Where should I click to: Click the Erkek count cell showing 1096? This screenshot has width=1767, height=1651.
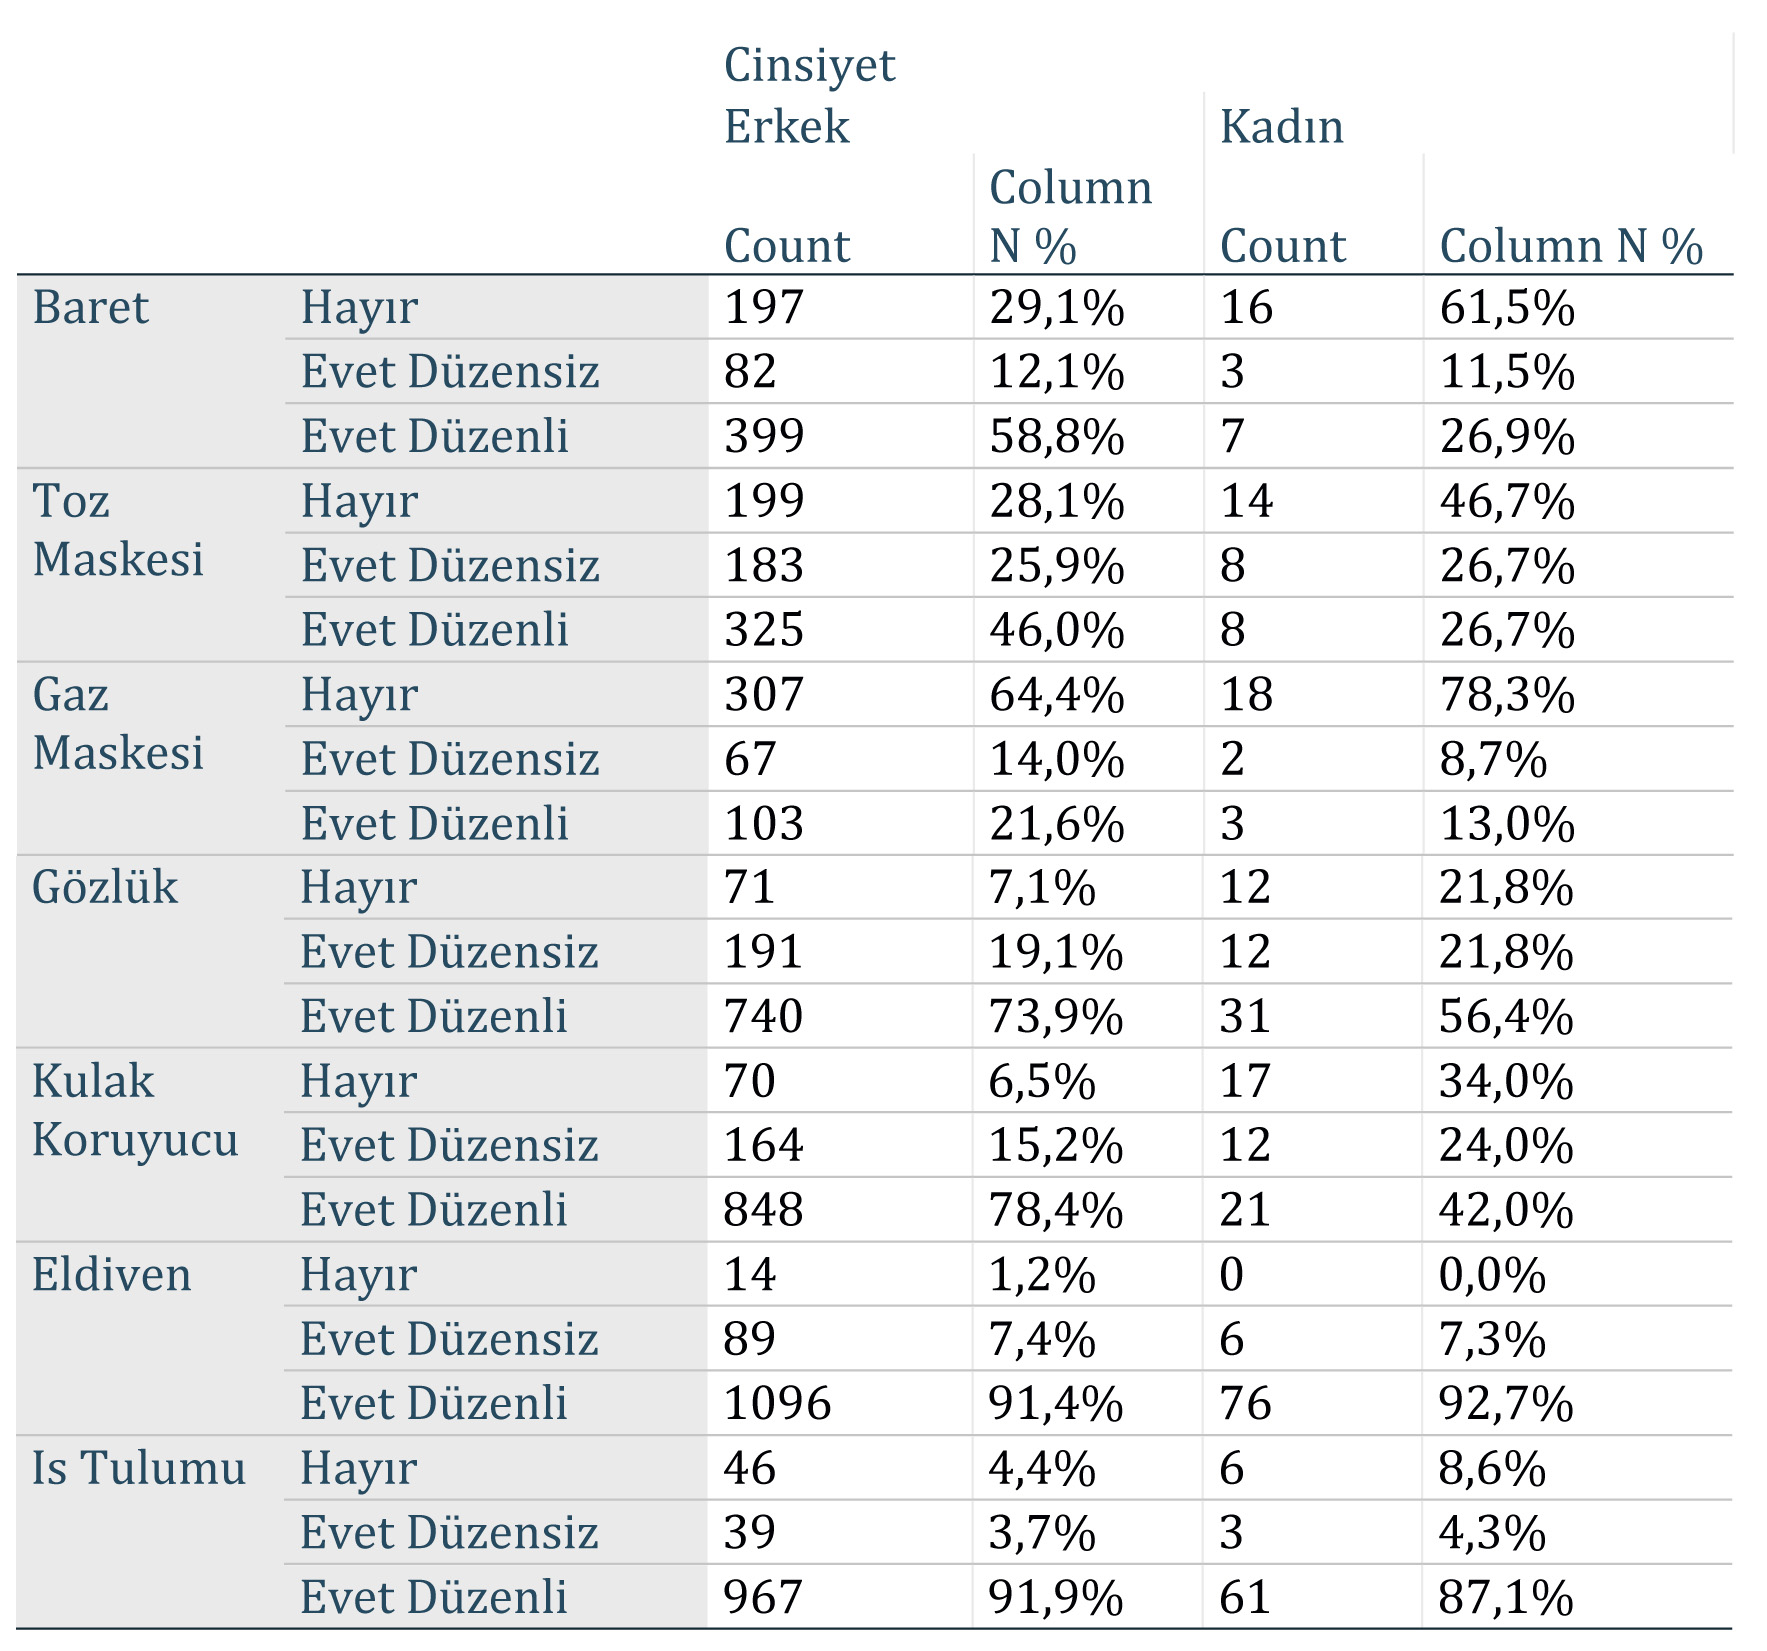[777, 1403]
